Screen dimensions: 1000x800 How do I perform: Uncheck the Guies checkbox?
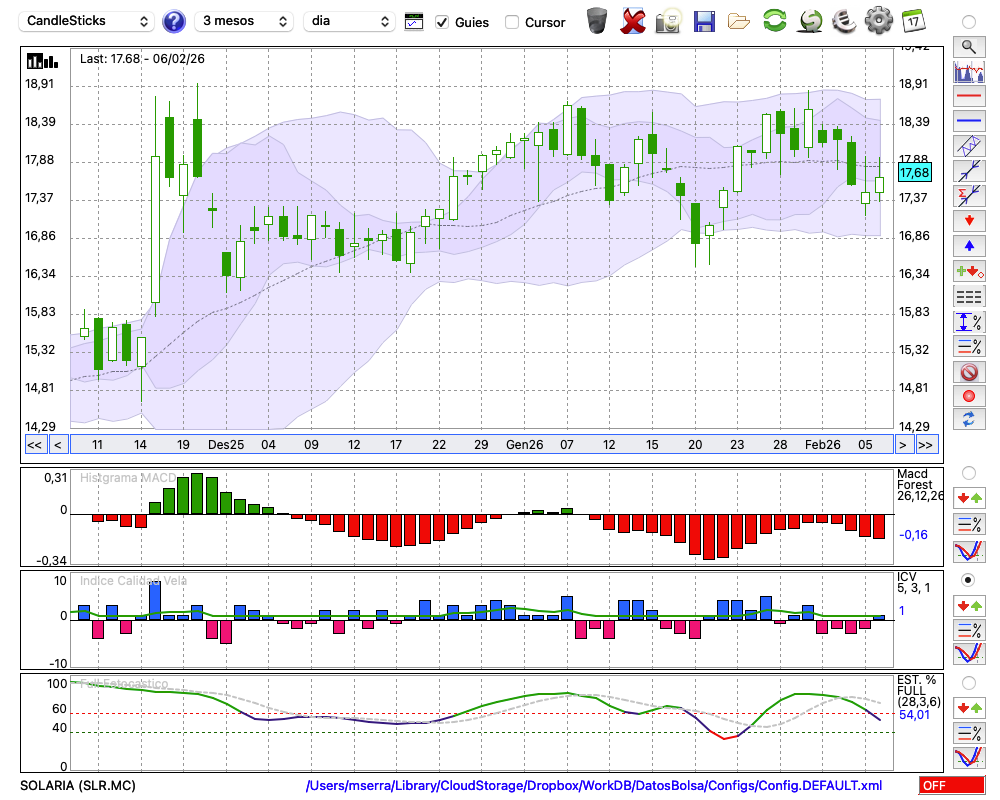point(441,22)
